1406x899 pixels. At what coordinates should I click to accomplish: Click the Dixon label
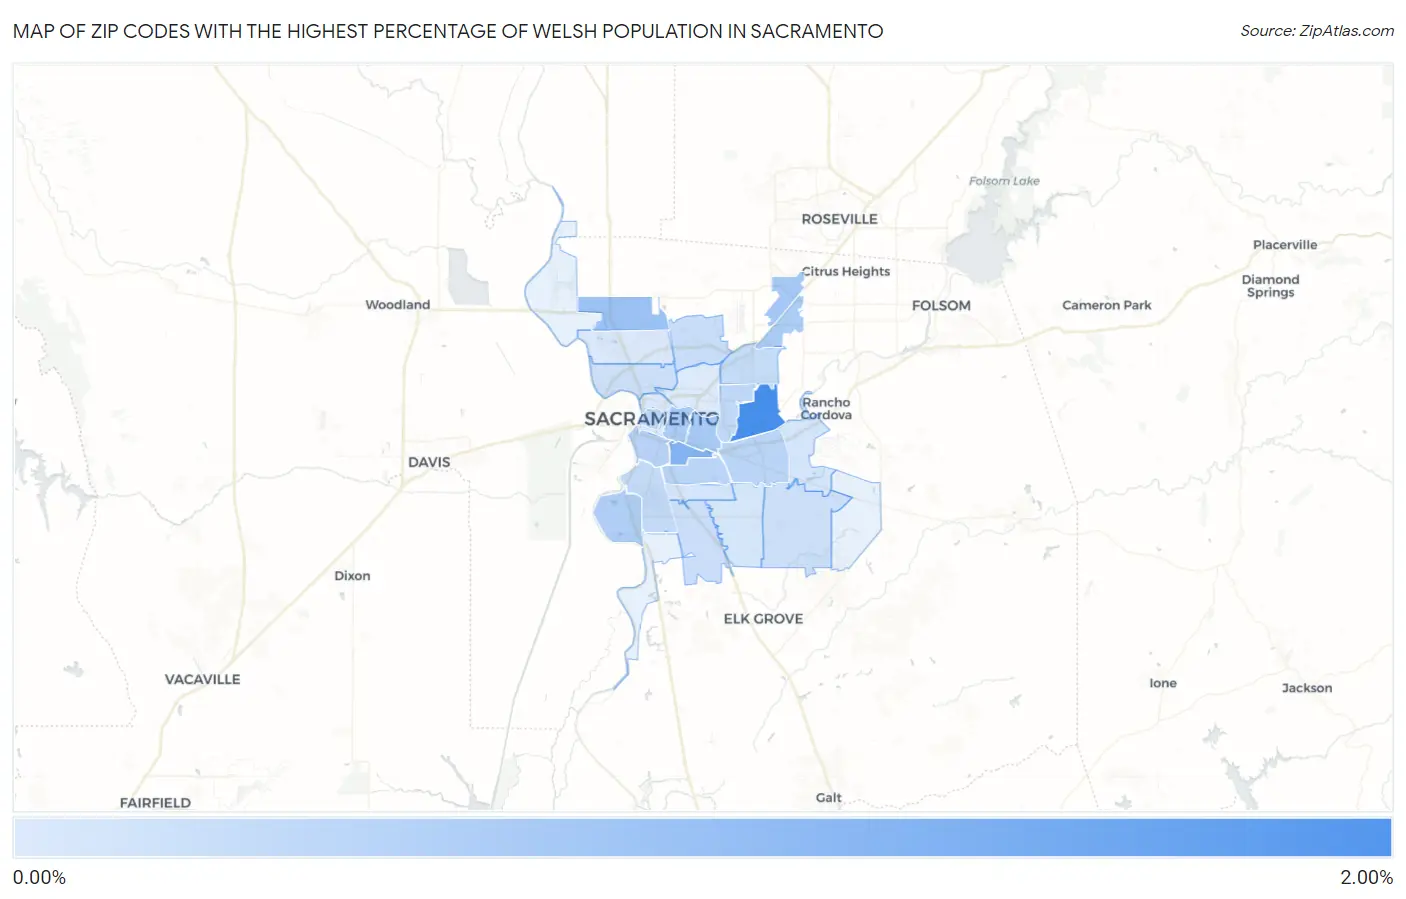(352, 576)
